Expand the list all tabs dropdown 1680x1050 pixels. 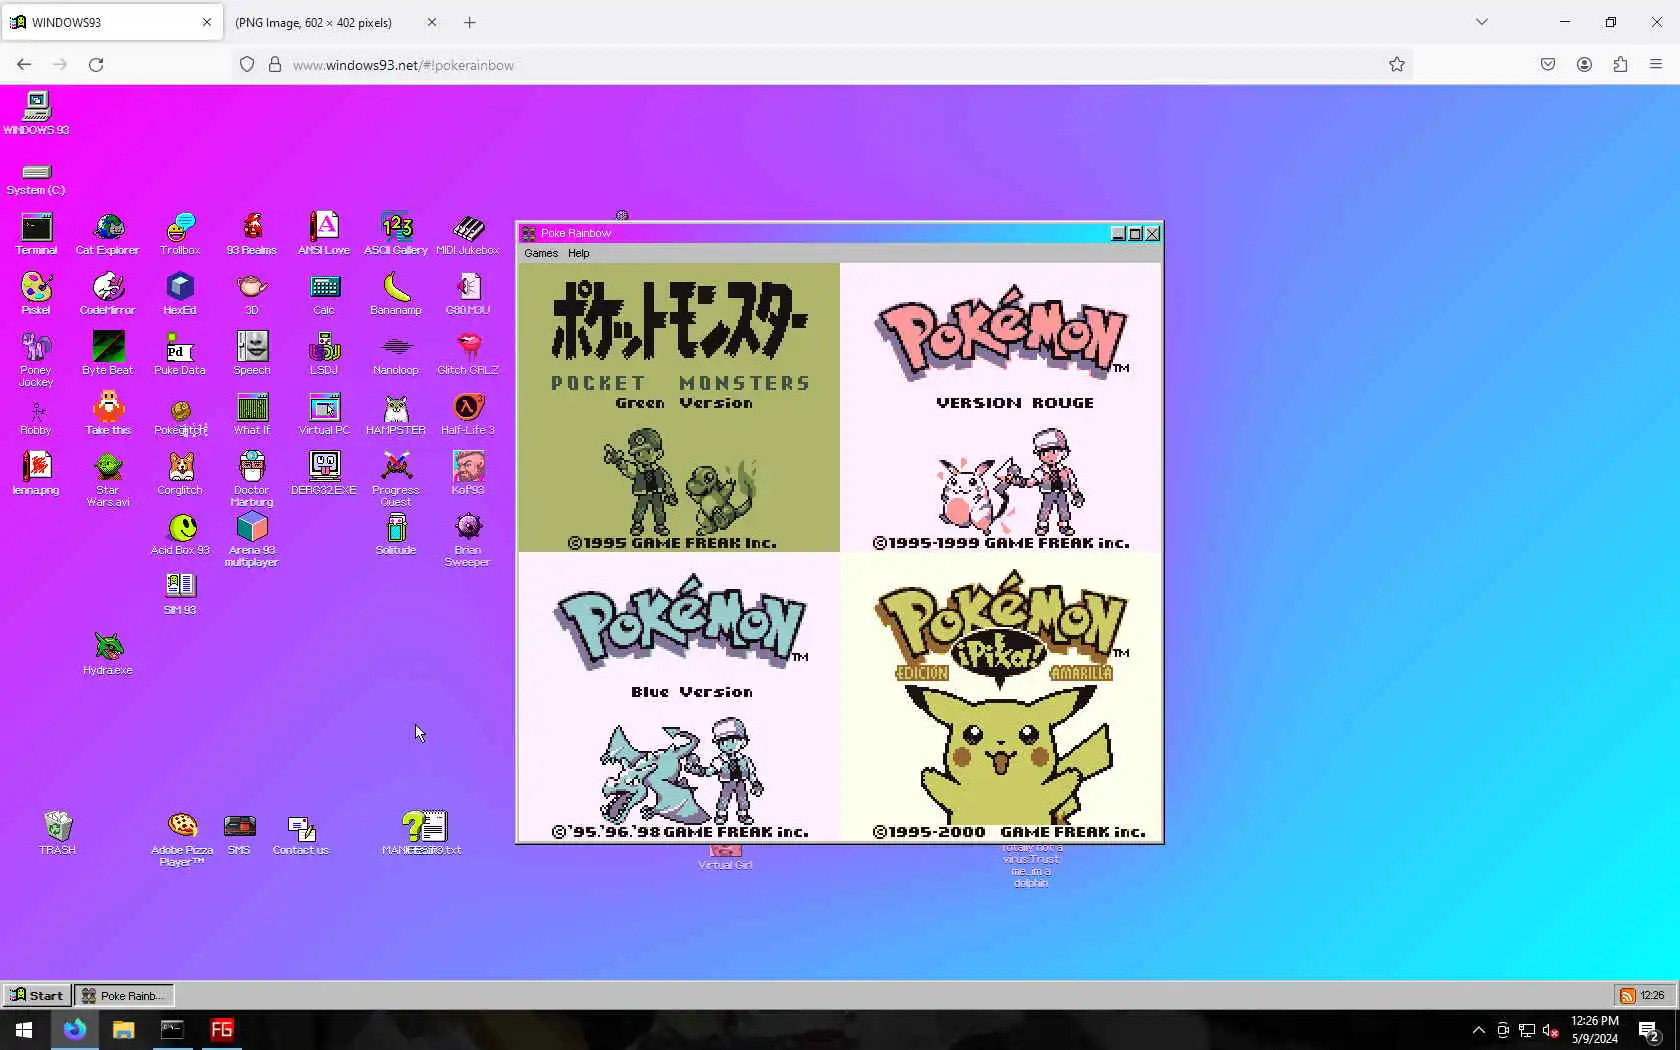click(x=1482, y=22)
